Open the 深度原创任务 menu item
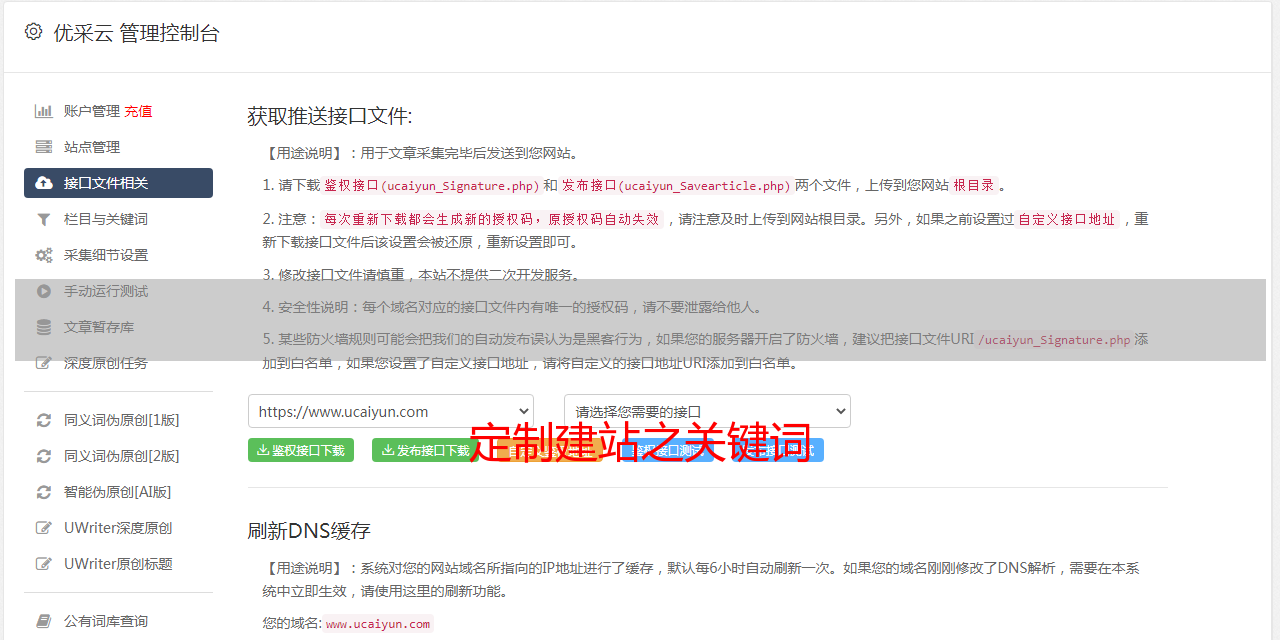1280x640 pixels. pos(118,363)
